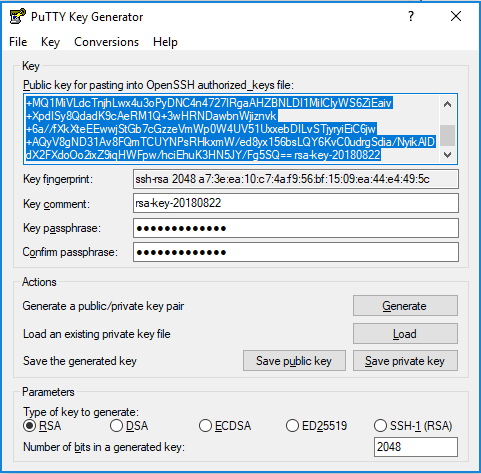
Task: Click the 'Key comment:' label
Action: click(x=56, y=204)
